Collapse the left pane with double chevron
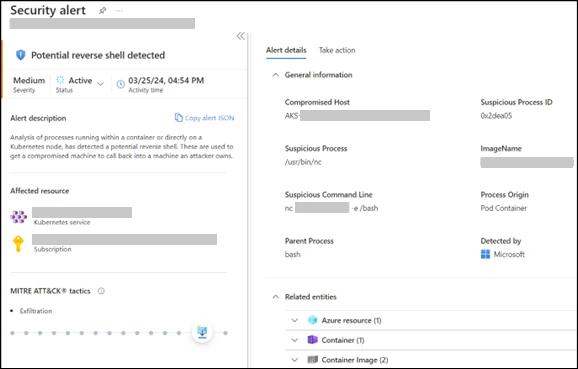 (240, 36)
